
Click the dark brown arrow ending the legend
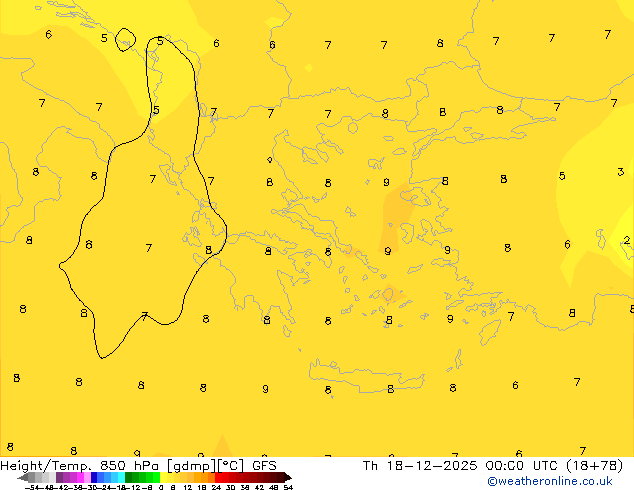tap(288, 477)
